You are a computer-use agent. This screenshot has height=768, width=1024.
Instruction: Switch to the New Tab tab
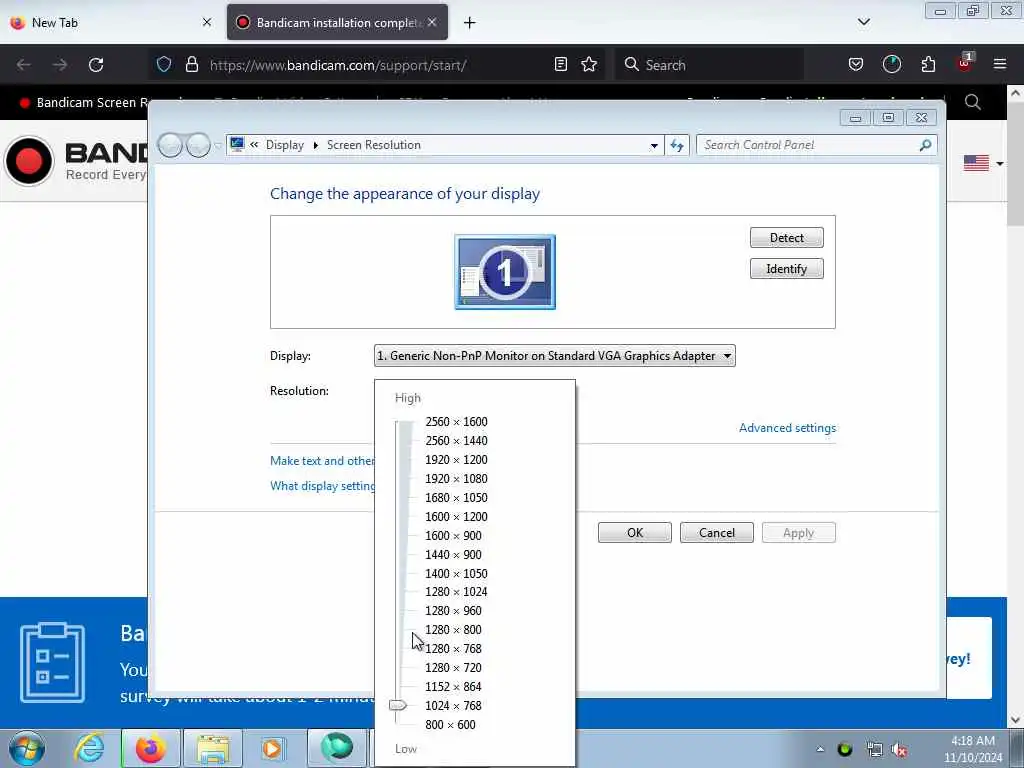pyautogui.click(x=110, y=23)
